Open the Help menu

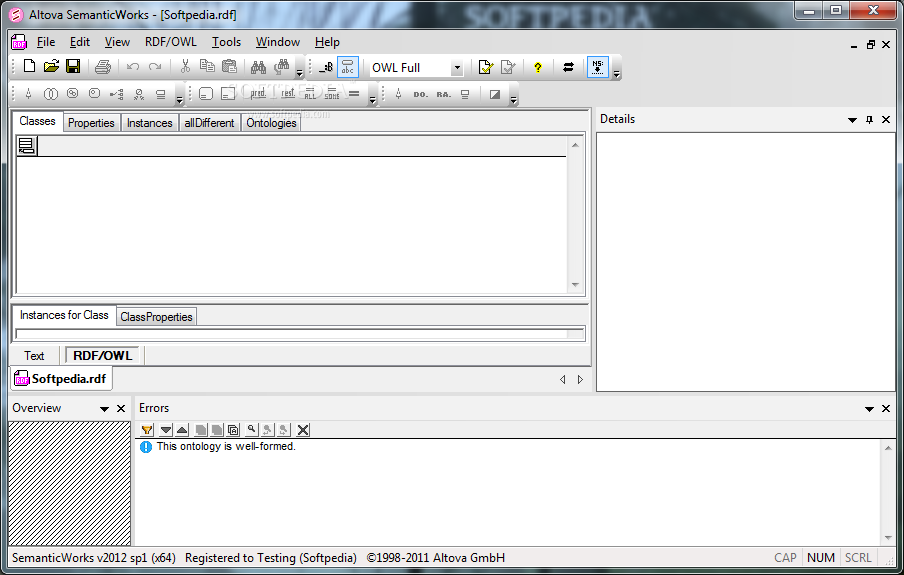[327, 42]
